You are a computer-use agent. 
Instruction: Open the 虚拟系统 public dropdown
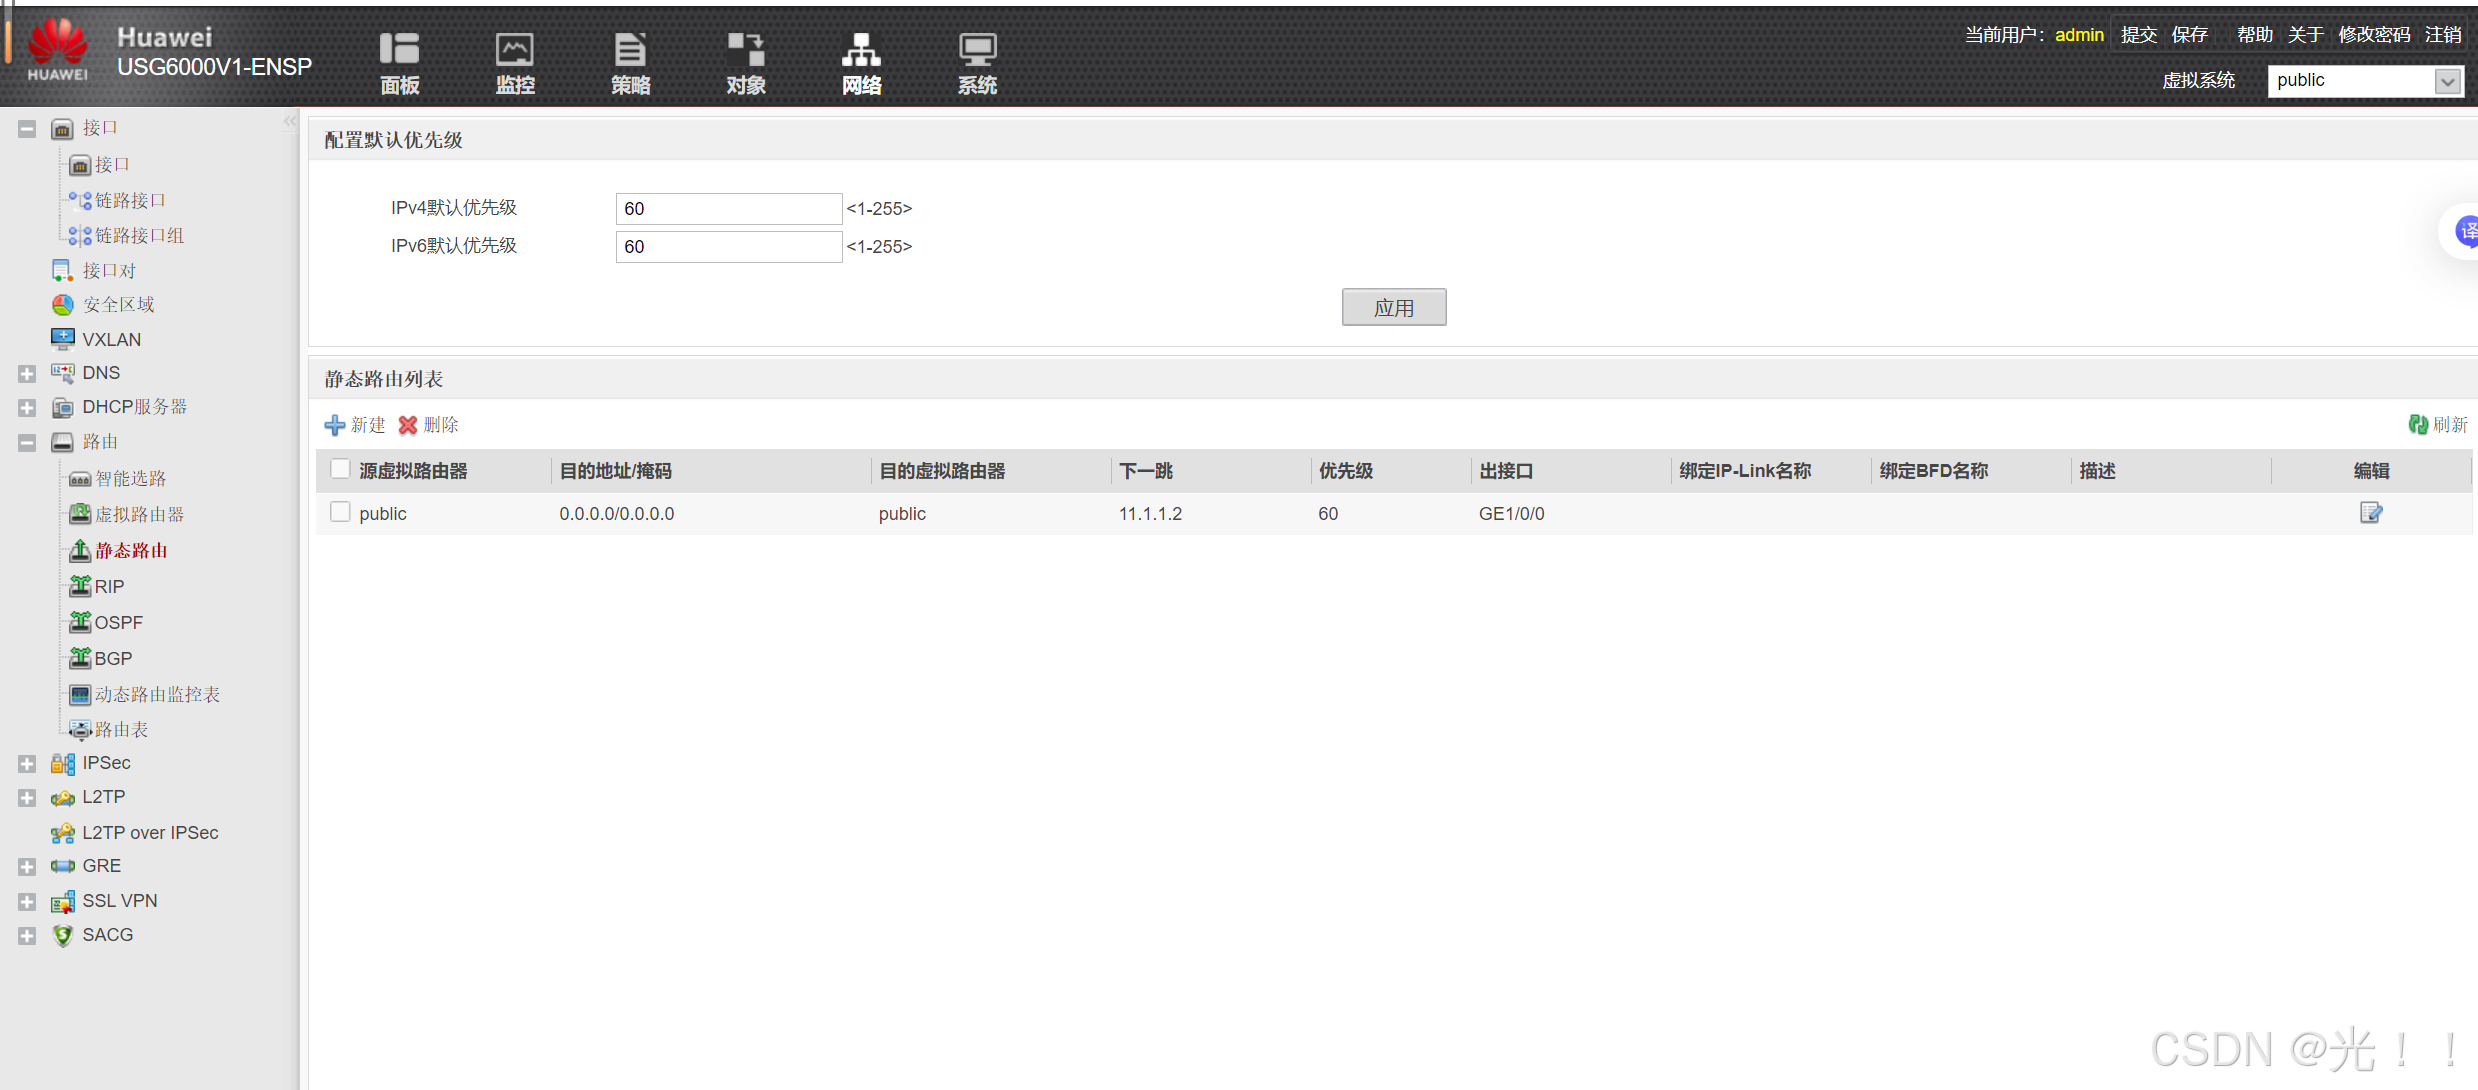[2447, 81]
